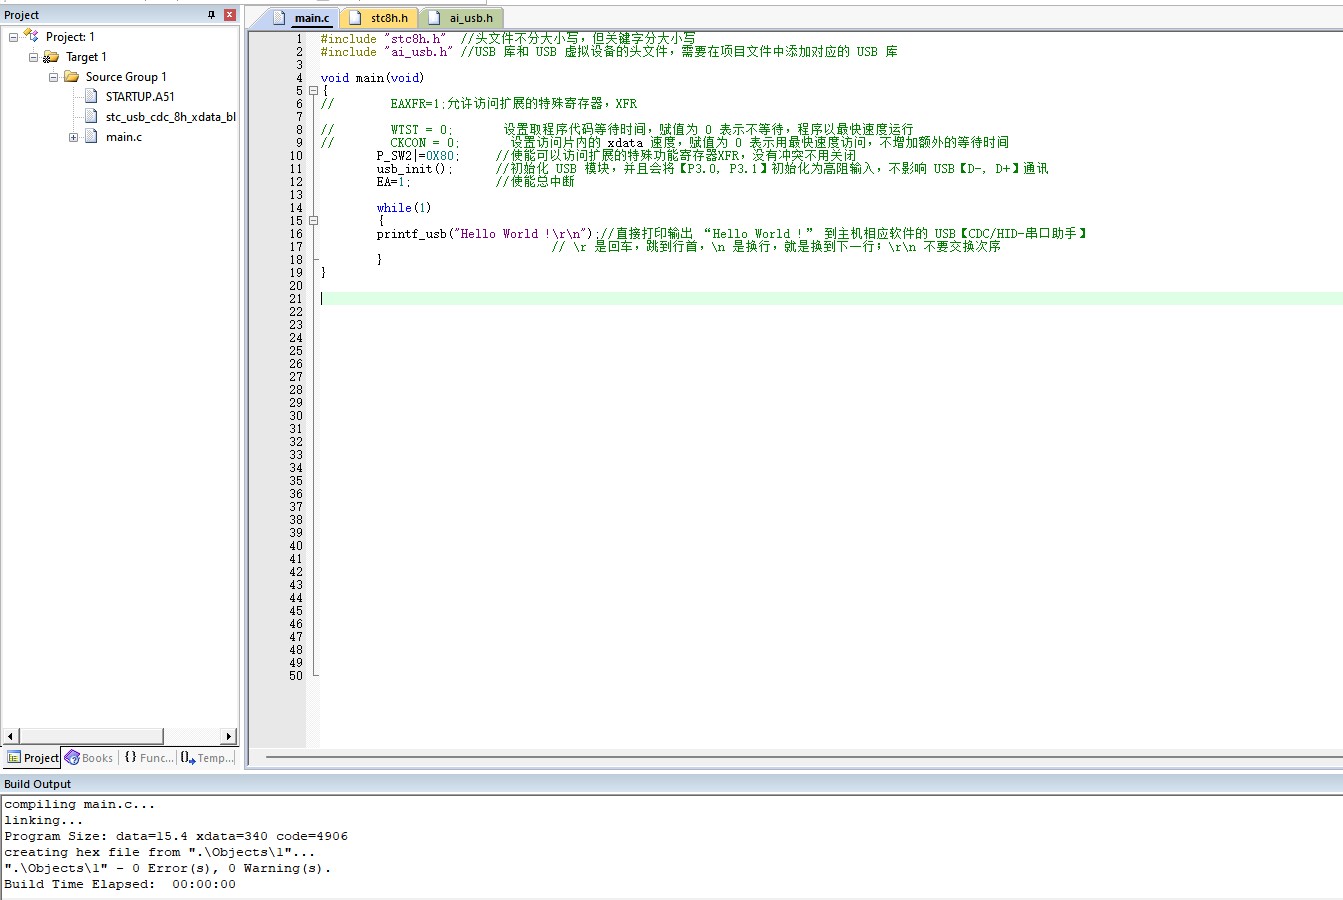Image resolution: width=1343 pixels, height=900 pixels.
Task: Collapse the Source Group 1 folder node
Action: click(53, 77)
